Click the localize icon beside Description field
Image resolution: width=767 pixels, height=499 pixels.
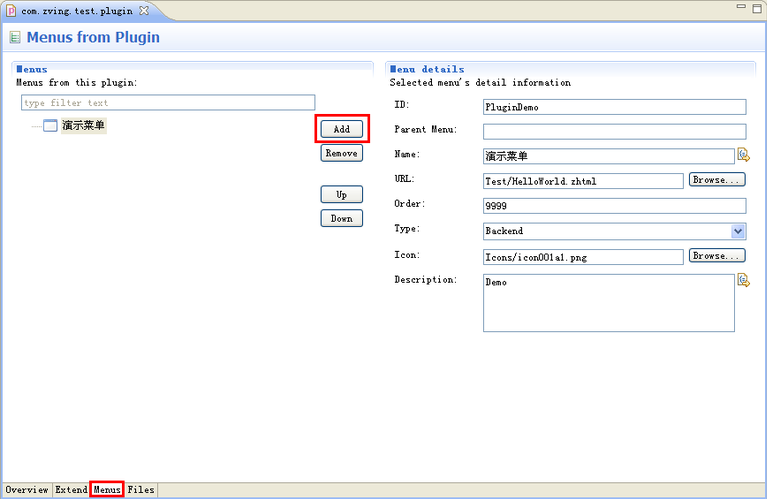click(742, 281)
